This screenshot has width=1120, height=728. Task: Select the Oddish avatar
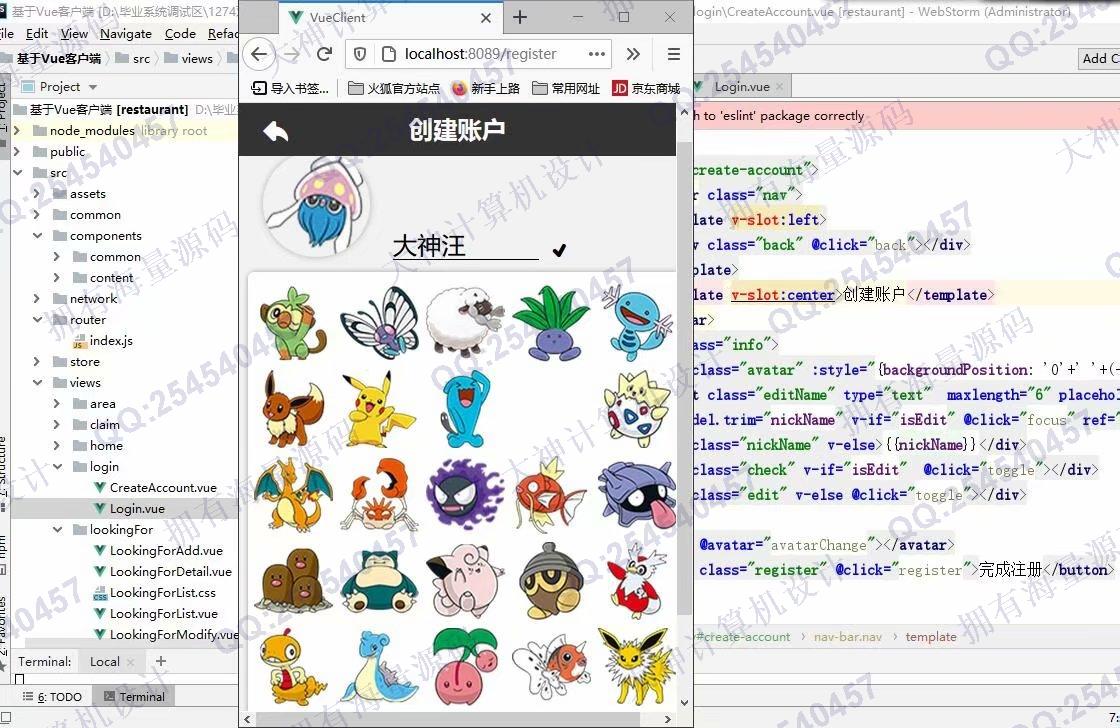pos(551,322)
